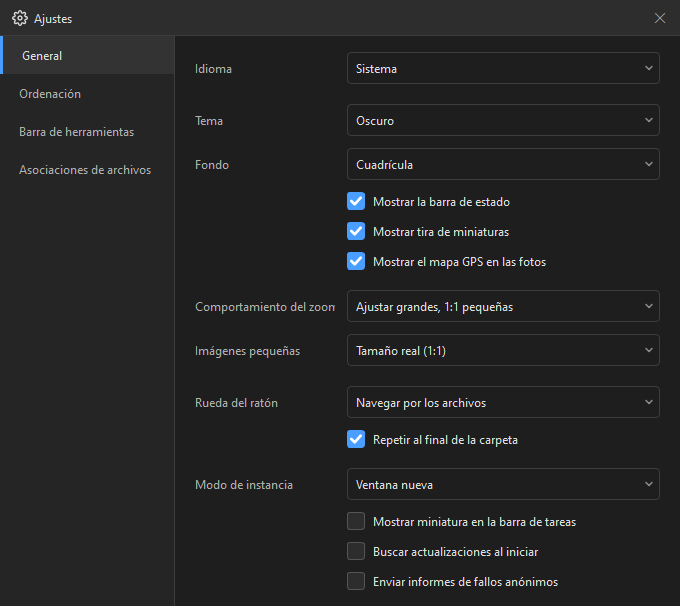
Task: Enable Enviar informes de fallos anónimos
Action: click(356, 581)
